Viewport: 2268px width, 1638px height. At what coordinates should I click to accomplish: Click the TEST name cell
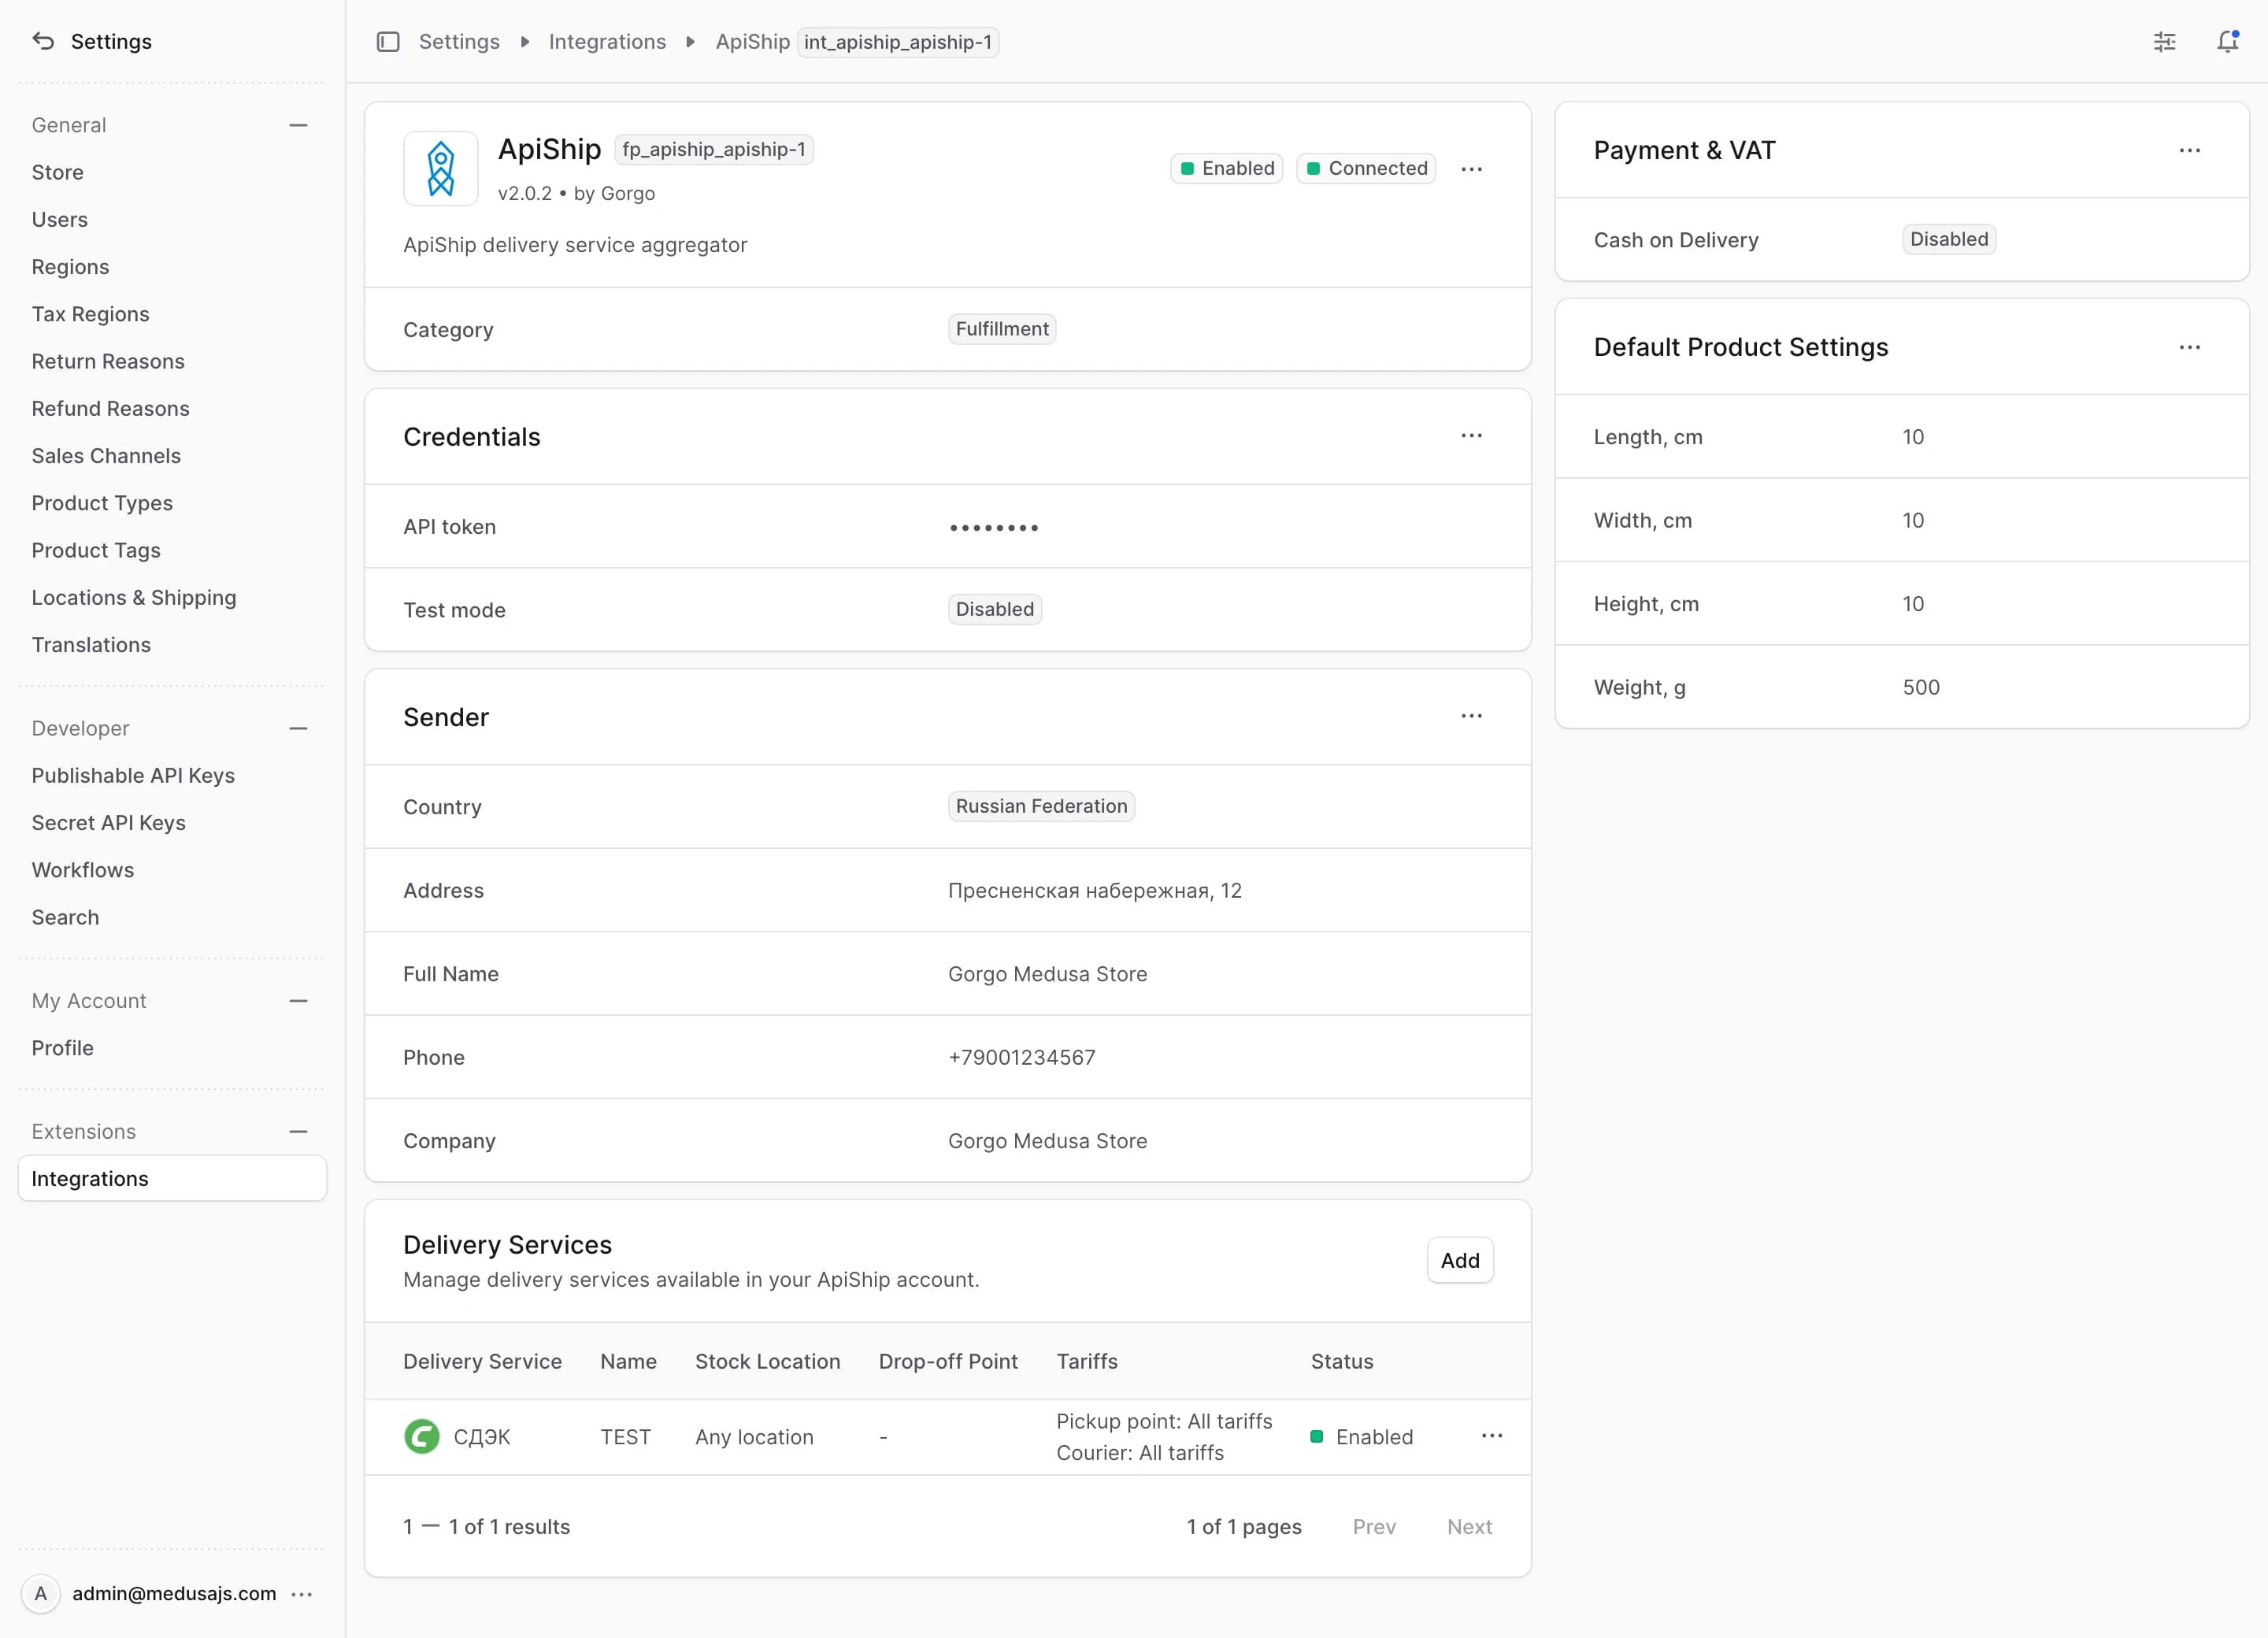626,1438
